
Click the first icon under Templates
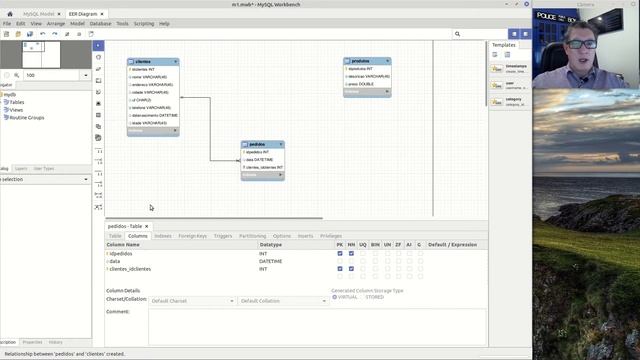point(495,55)
